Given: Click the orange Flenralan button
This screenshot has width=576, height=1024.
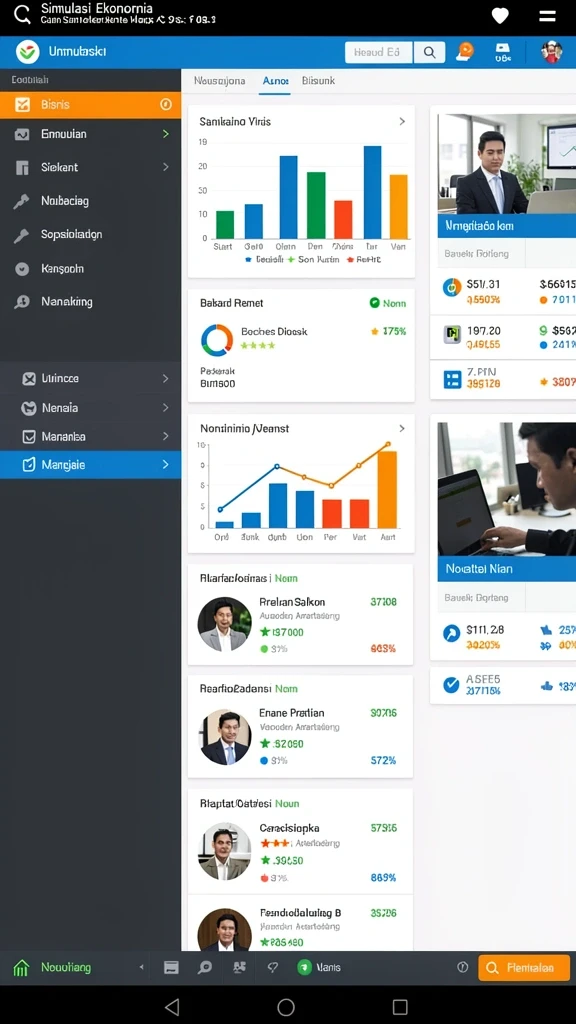Looking at the screenshot, I should 524,968.
